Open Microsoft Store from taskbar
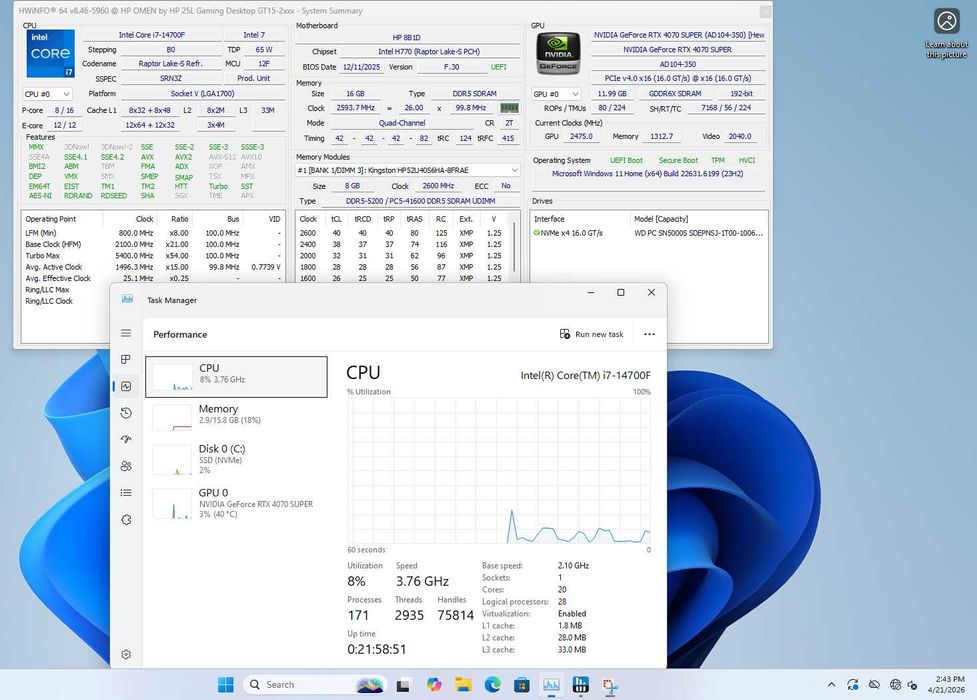This screenshot has height=700, width=977. click(x=522, y=685)
